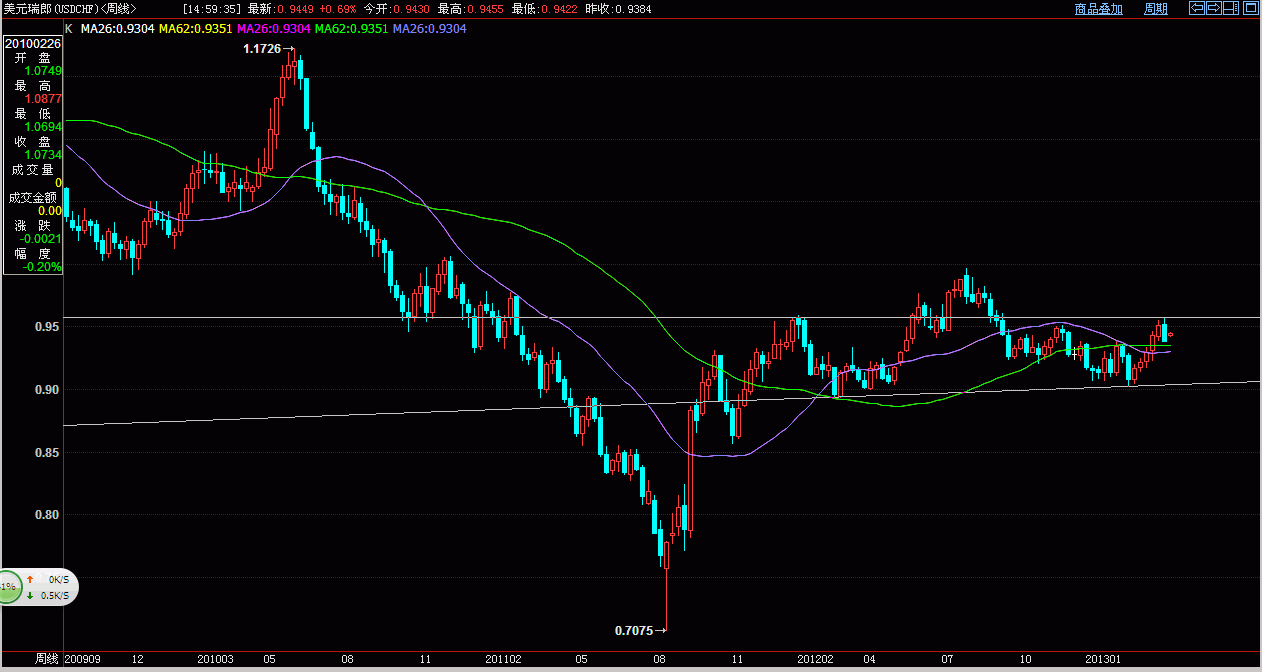Open the 周期 period link
Viewport: 1262px width, 672px height.
[x=1155, y=8]
